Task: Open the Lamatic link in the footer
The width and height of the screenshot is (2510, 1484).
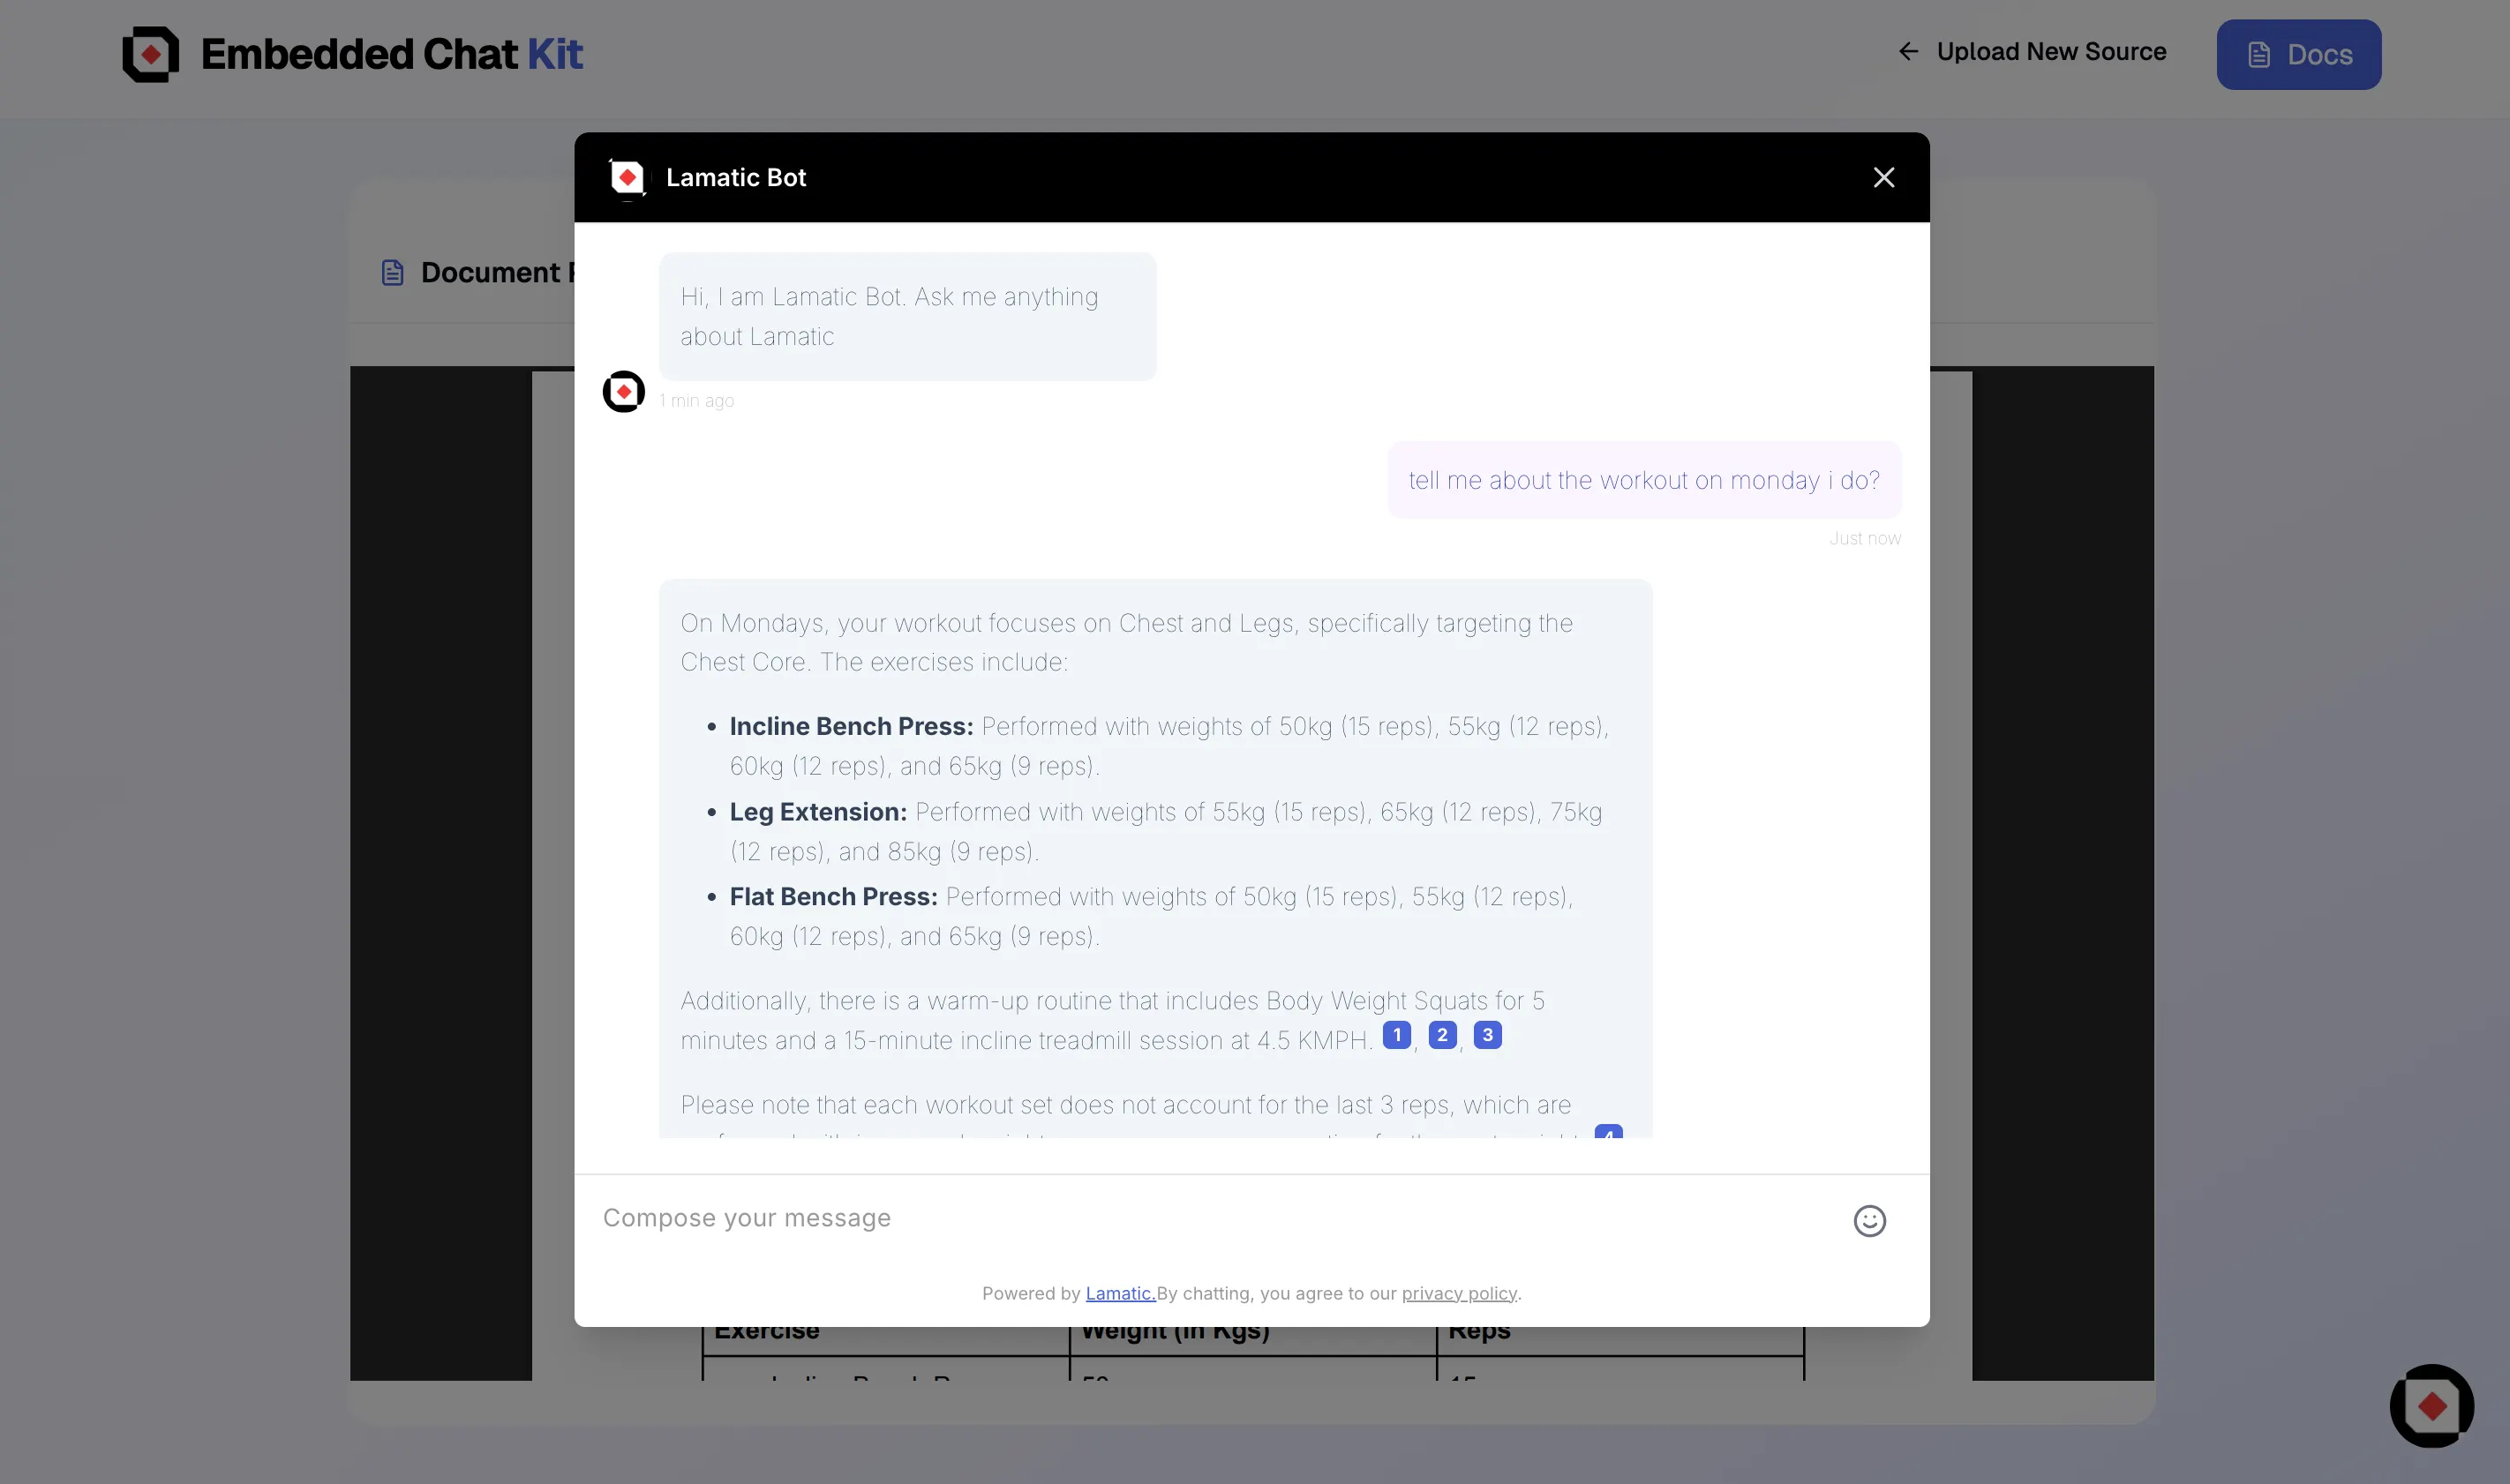Action: (x=1119, y=1292)
